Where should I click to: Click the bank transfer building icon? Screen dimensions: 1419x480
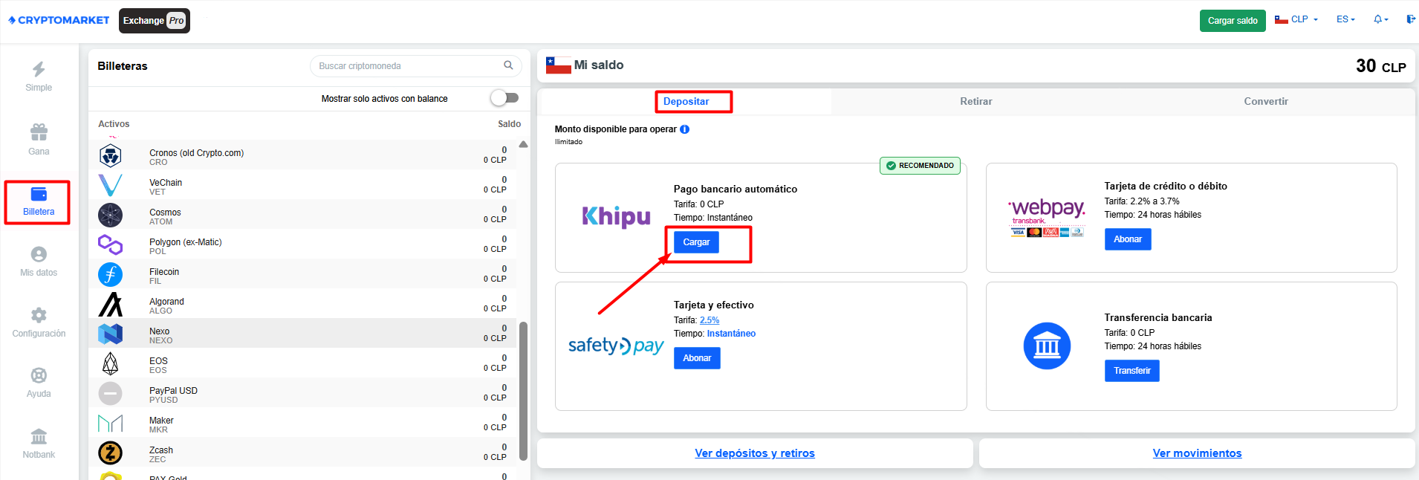pos(1047,346)
